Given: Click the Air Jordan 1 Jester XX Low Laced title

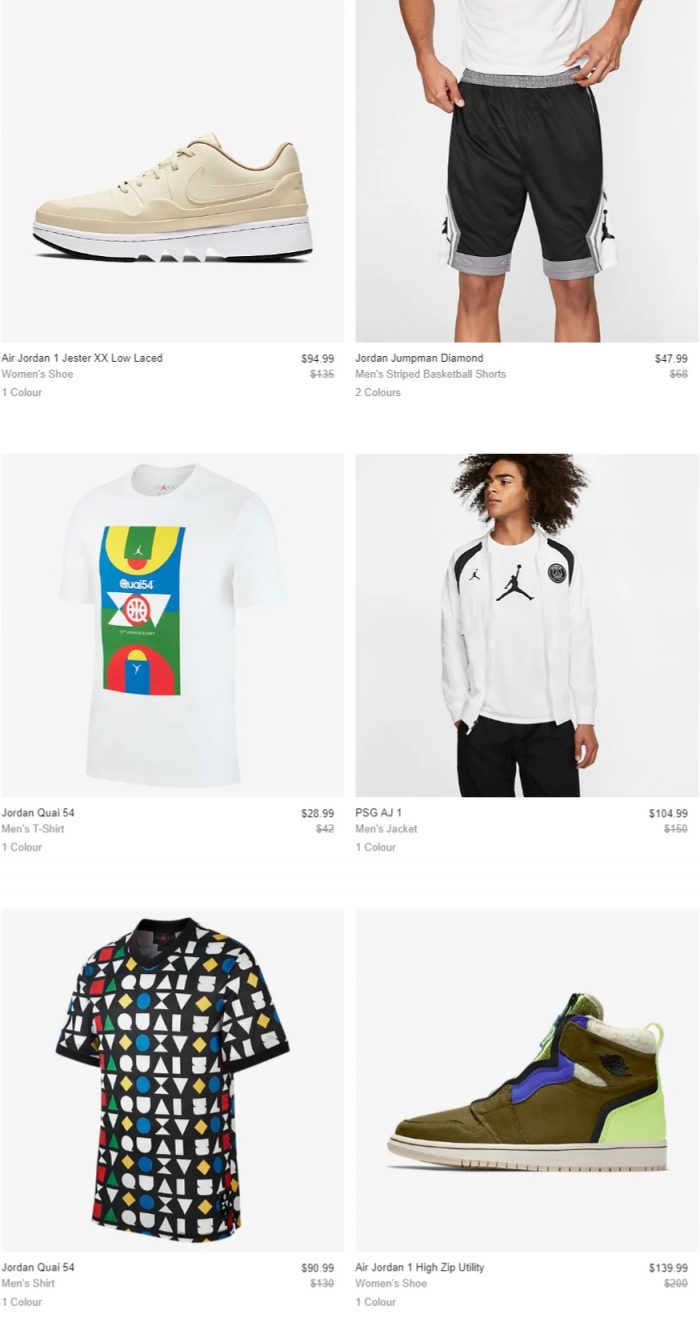Looking at the screenshot, I should click(82, 358).
